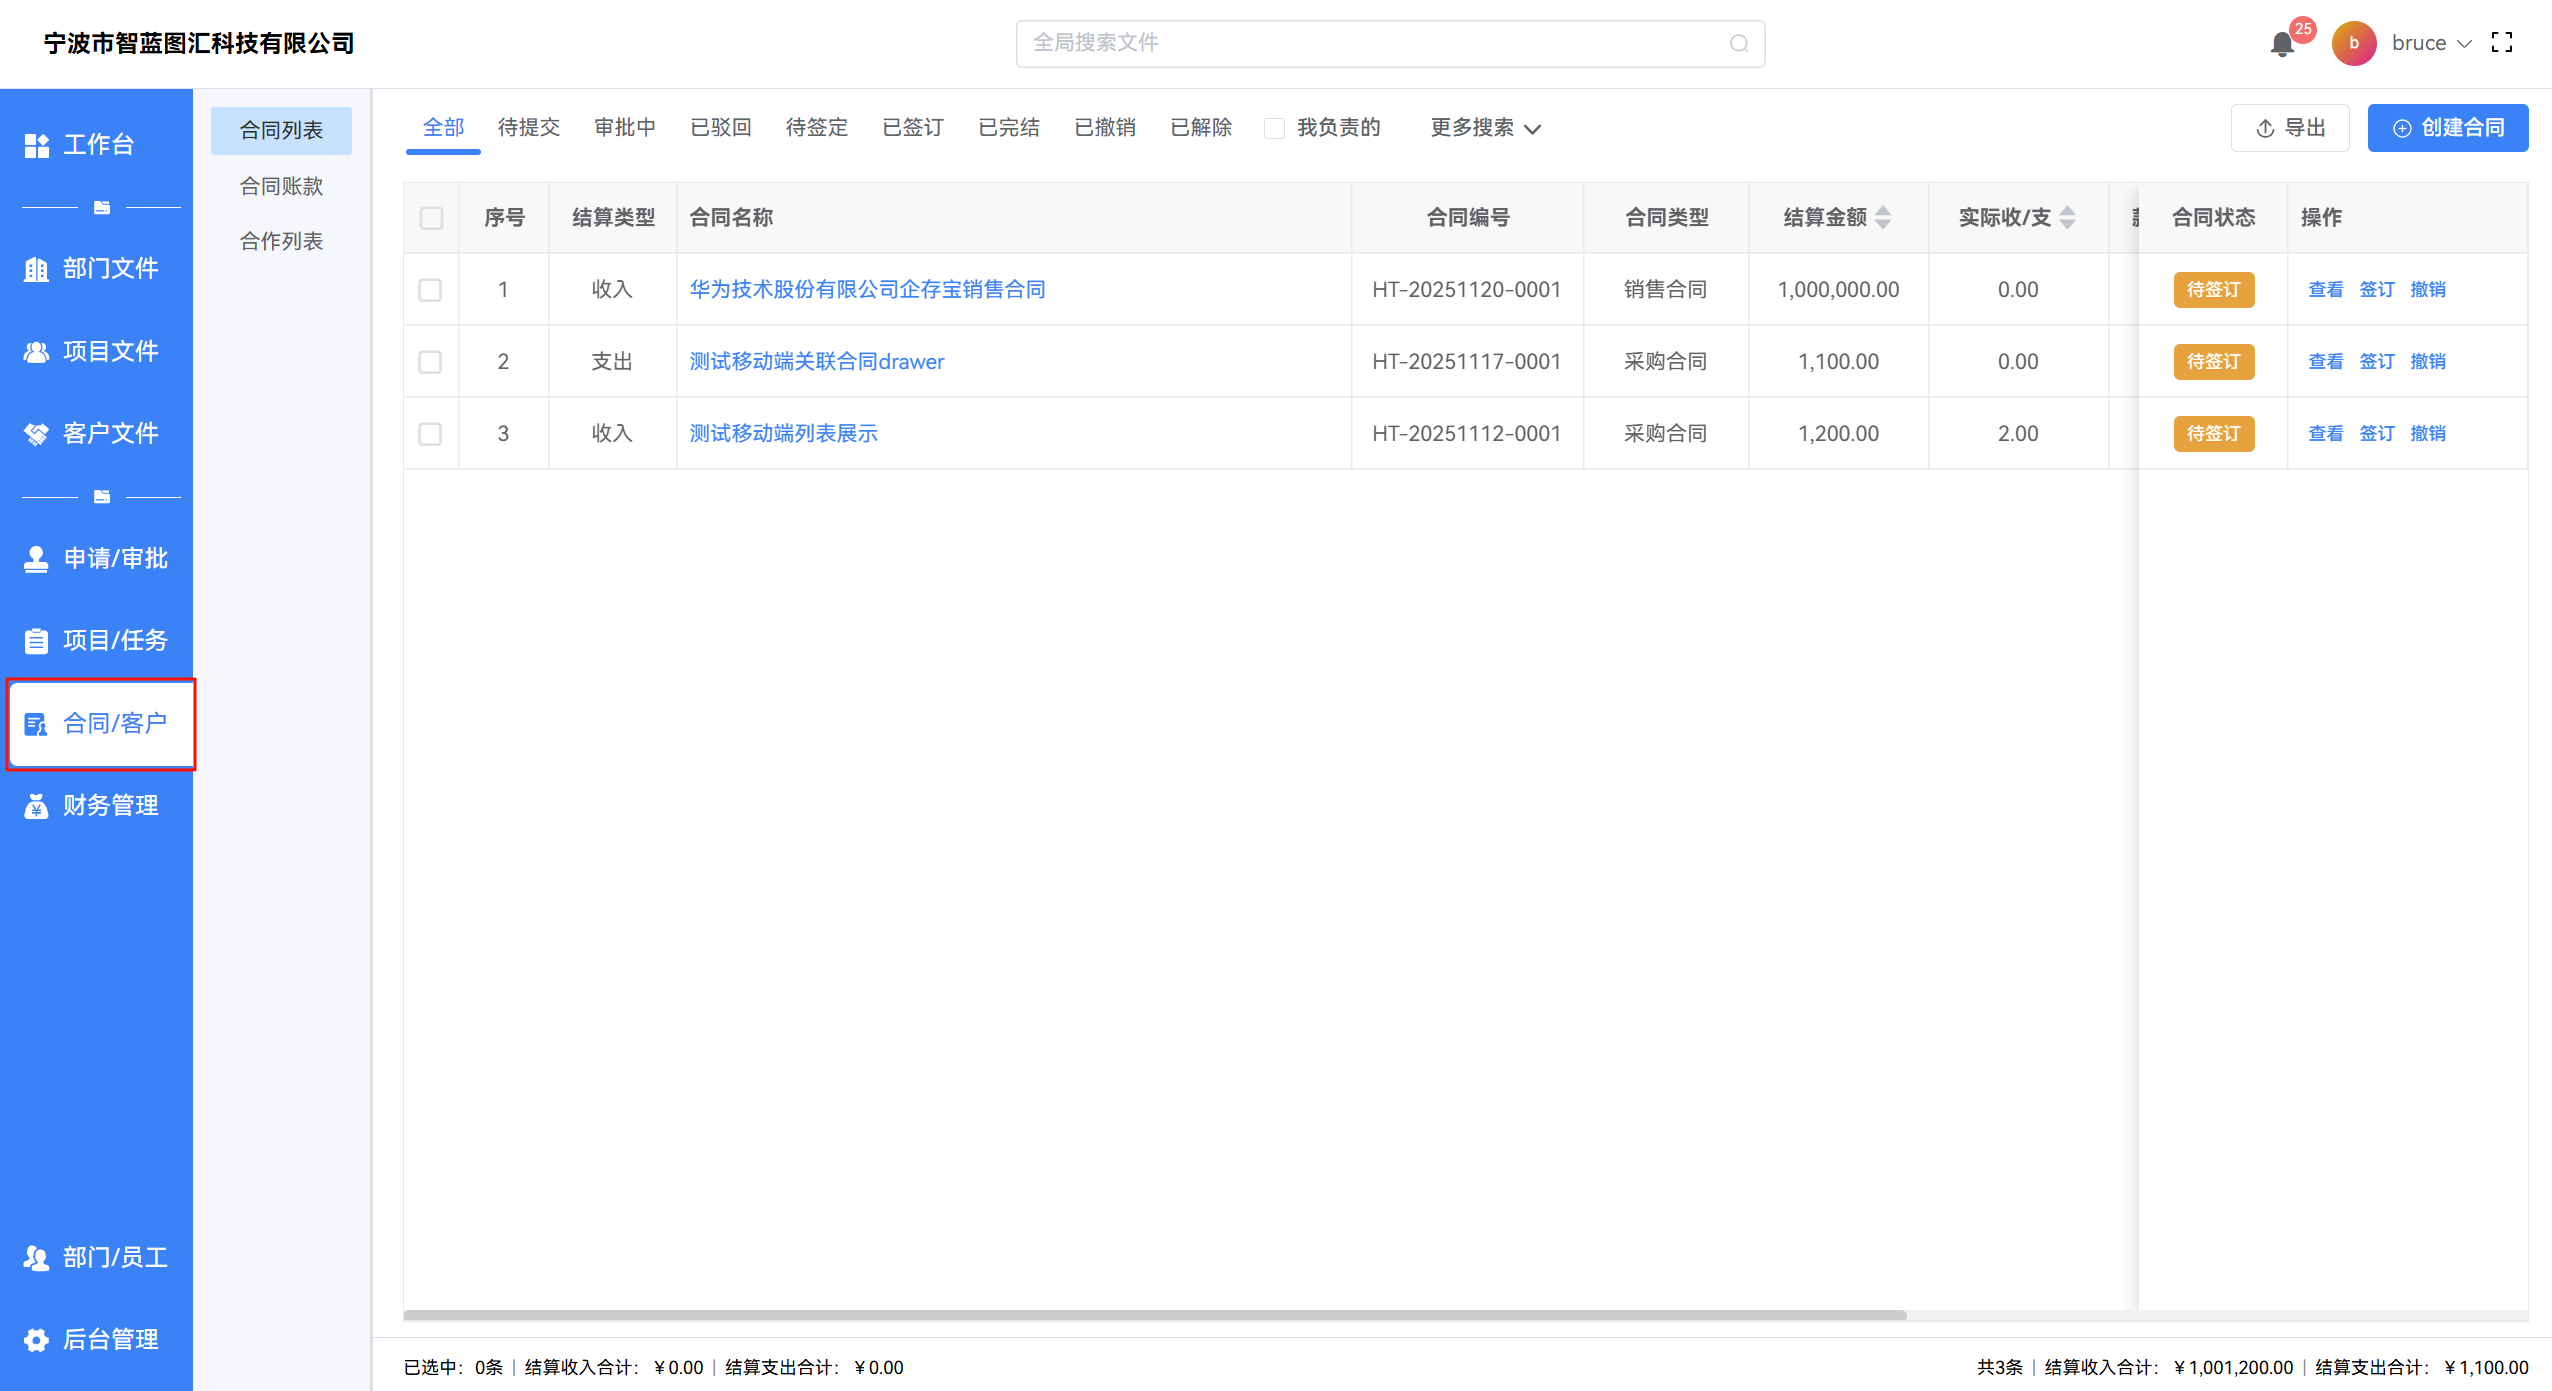Click the horizontal table scrollbar

coord(1155,1315)
